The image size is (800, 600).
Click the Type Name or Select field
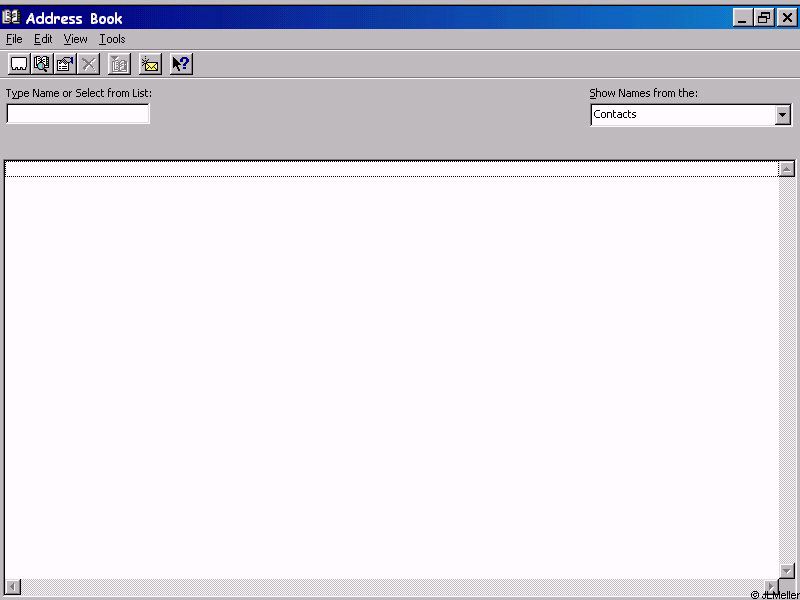tap(78, 114)
